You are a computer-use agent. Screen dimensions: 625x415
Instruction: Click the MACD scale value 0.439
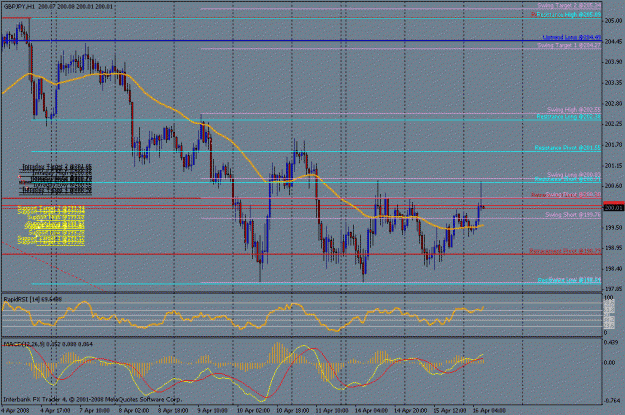(x=611, y=342)
